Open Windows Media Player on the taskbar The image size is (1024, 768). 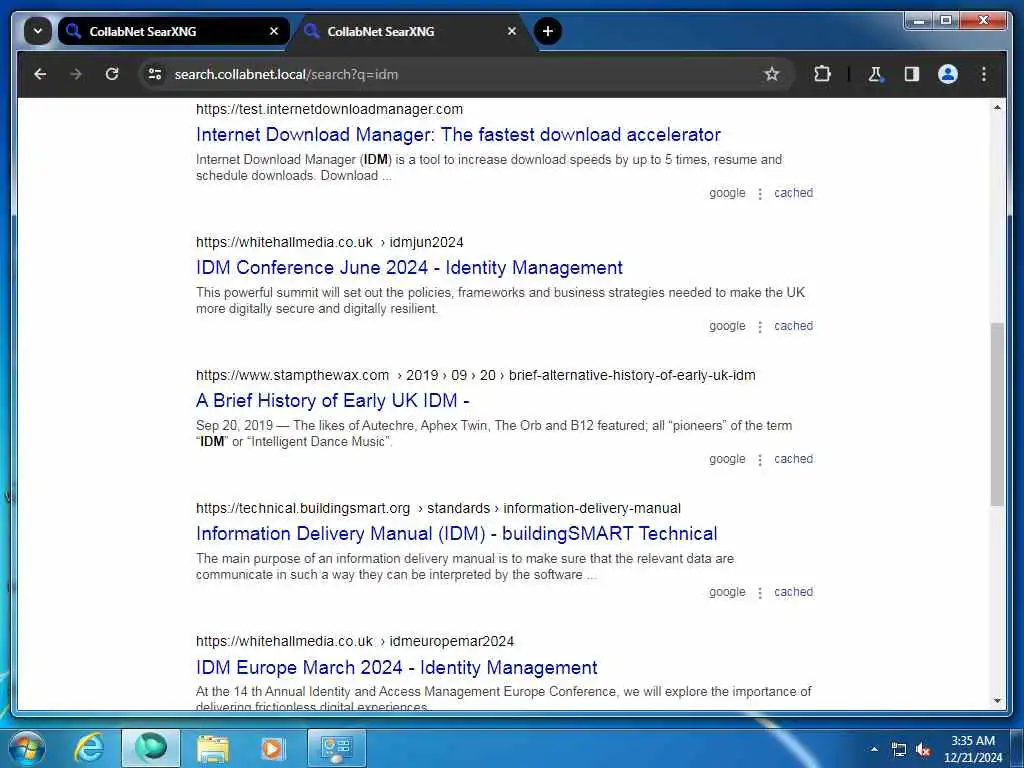pos(272,748)
